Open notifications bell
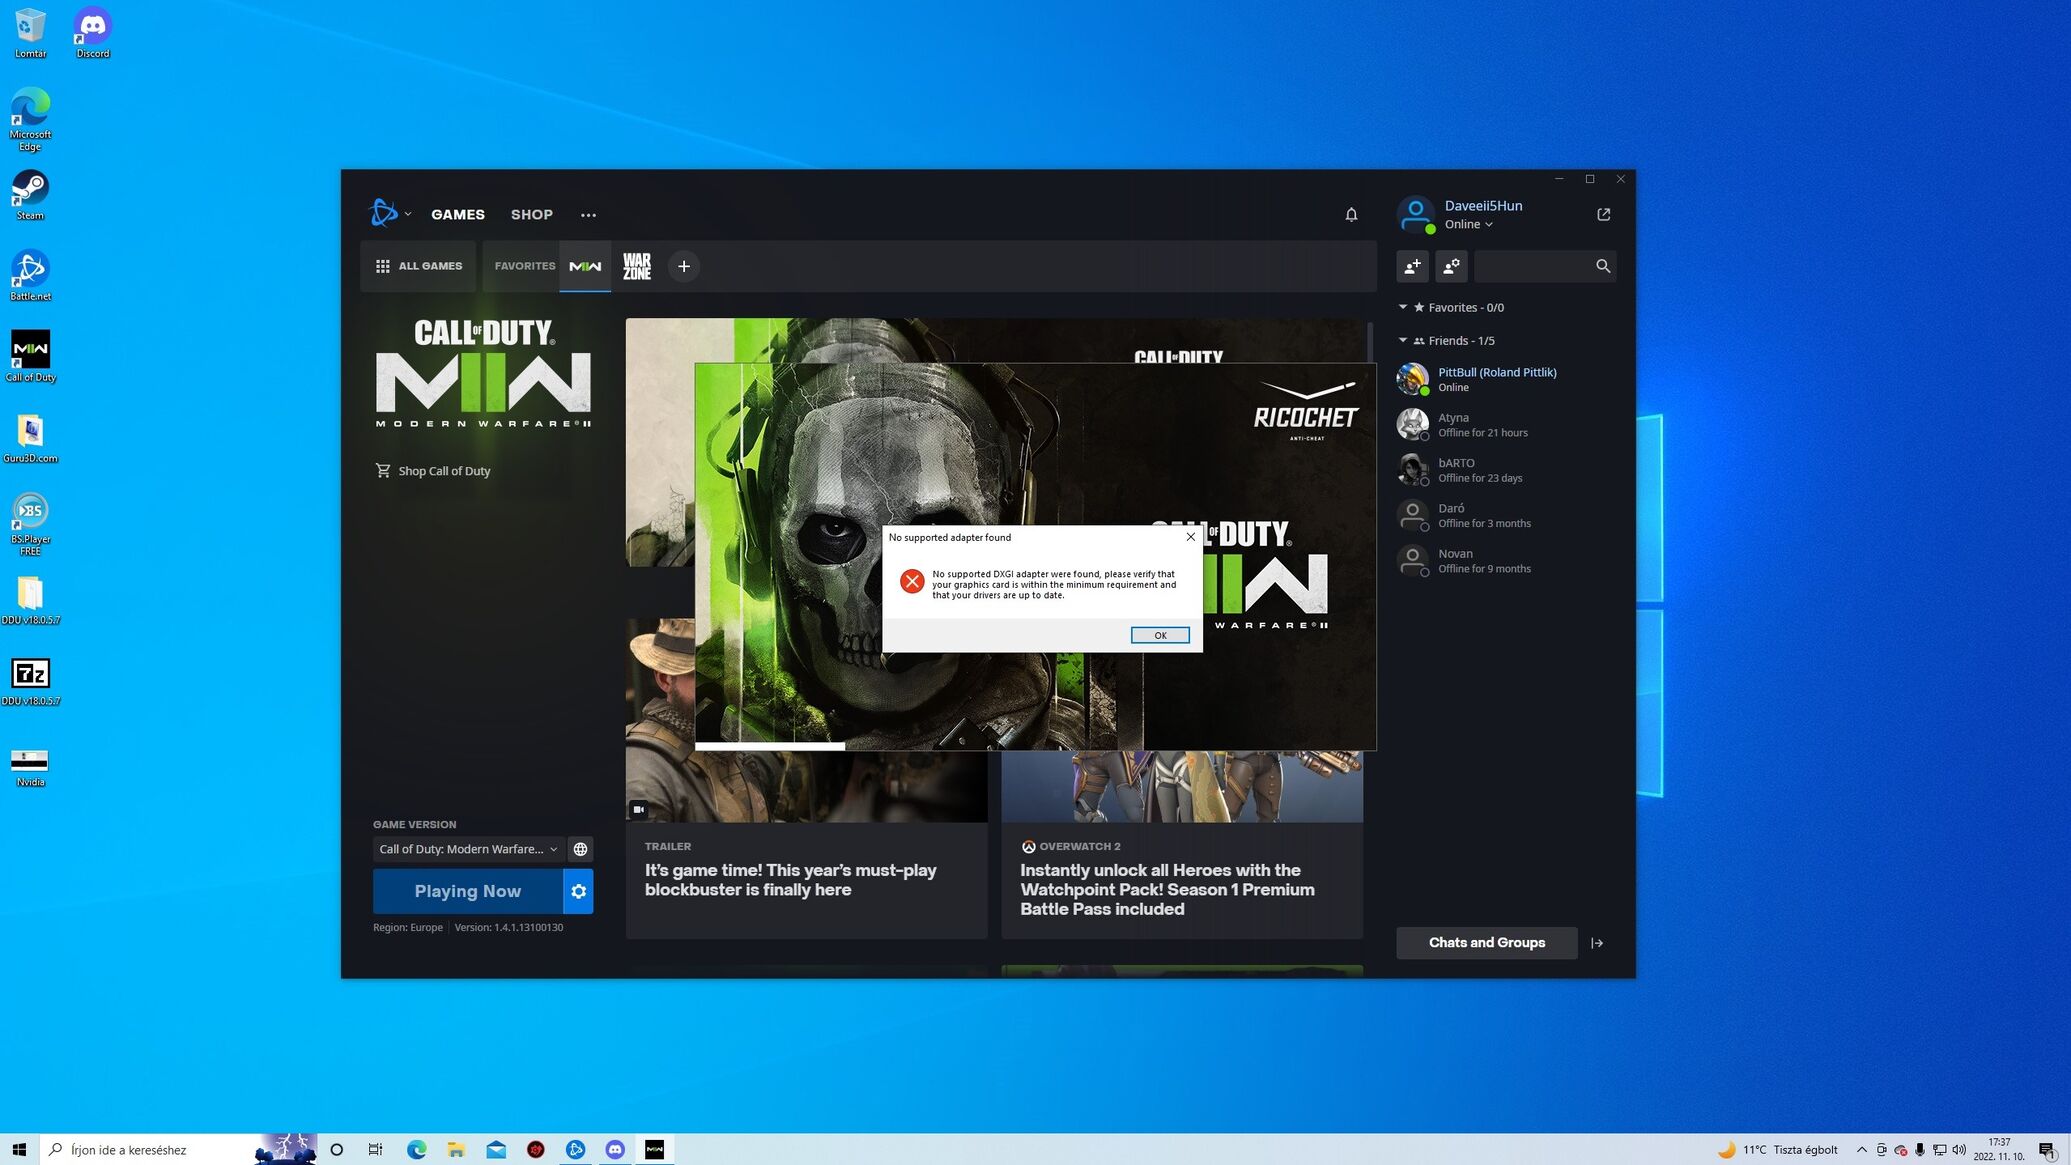The height and width of the screenshot is (1165, 2071). [1351, 214]
